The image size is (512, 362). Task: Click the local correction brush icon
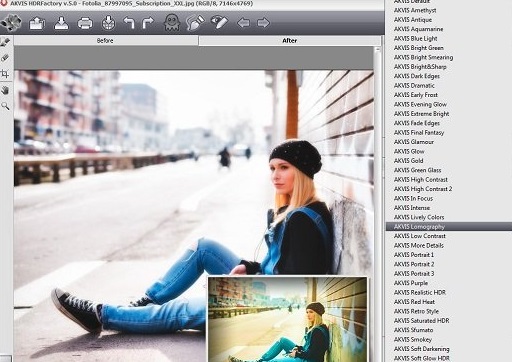(x=195, y=23)
